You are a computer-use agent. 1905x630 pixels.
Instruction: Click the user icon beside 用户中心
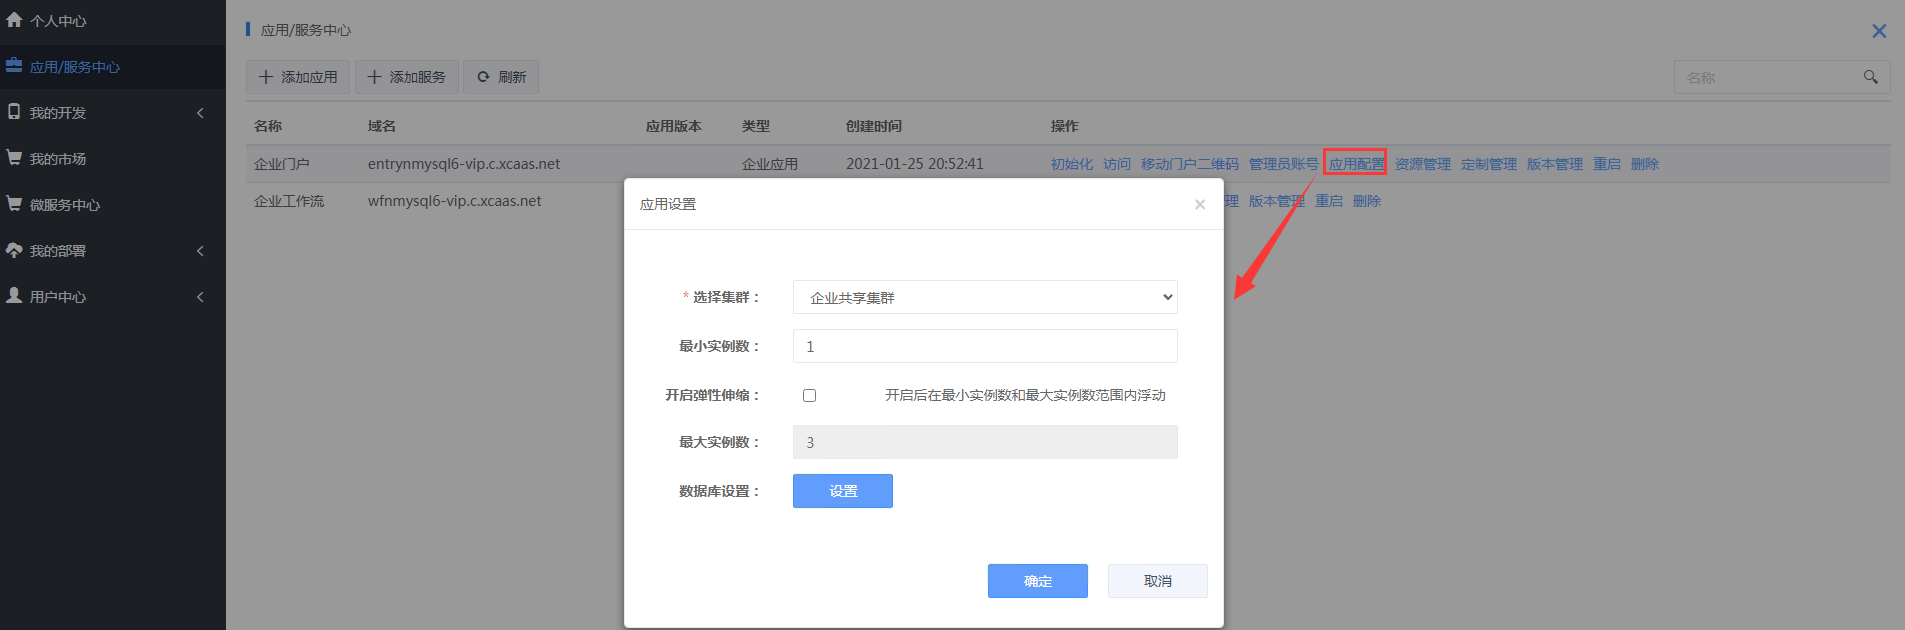pyautogui.click(x=14, y=296)
